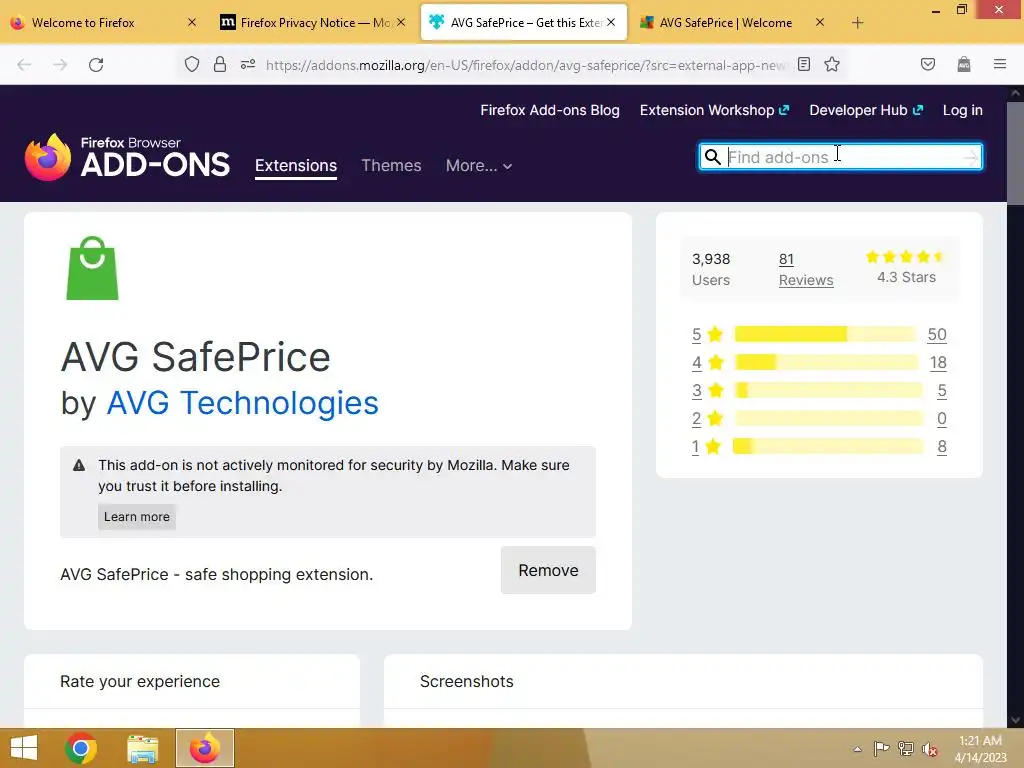Toggle Reader View icon

[x=804, y=65]
